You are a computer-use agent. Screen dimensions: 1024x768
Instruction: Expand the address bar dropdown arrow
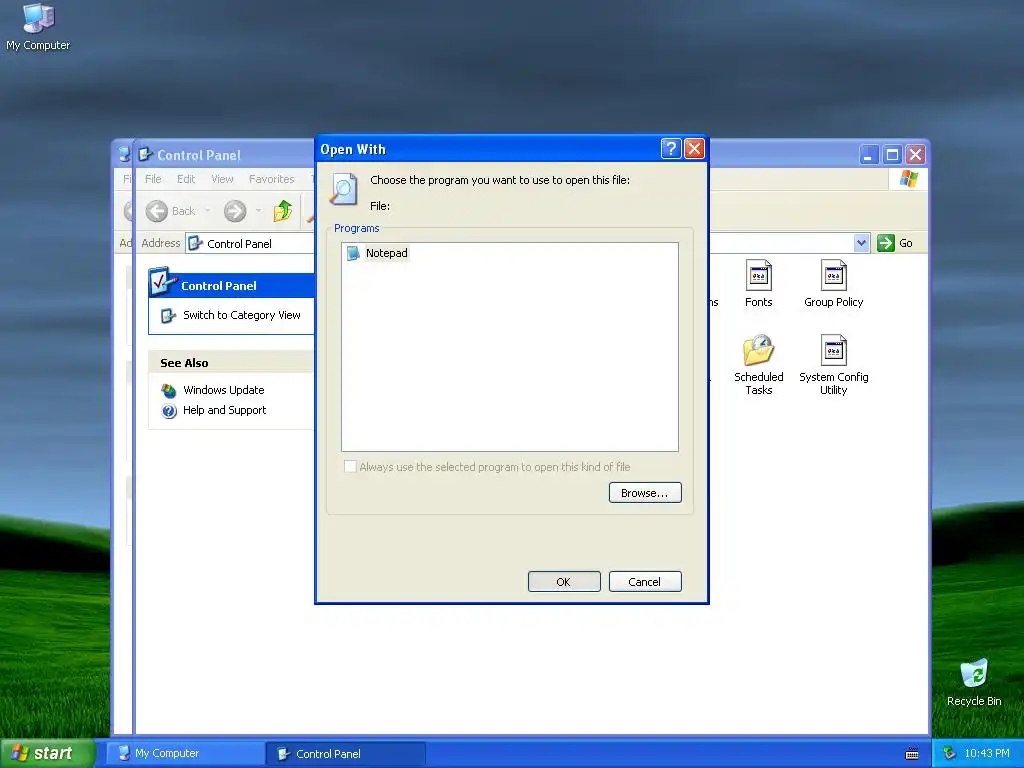click(x=861, y=243)
